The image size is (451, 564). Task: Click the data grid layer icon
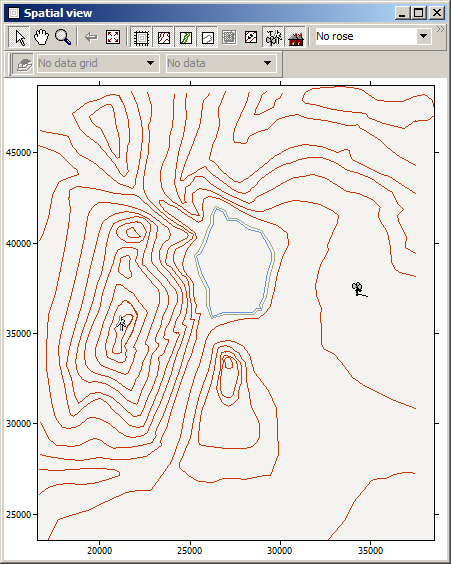(x=24, y=64)
